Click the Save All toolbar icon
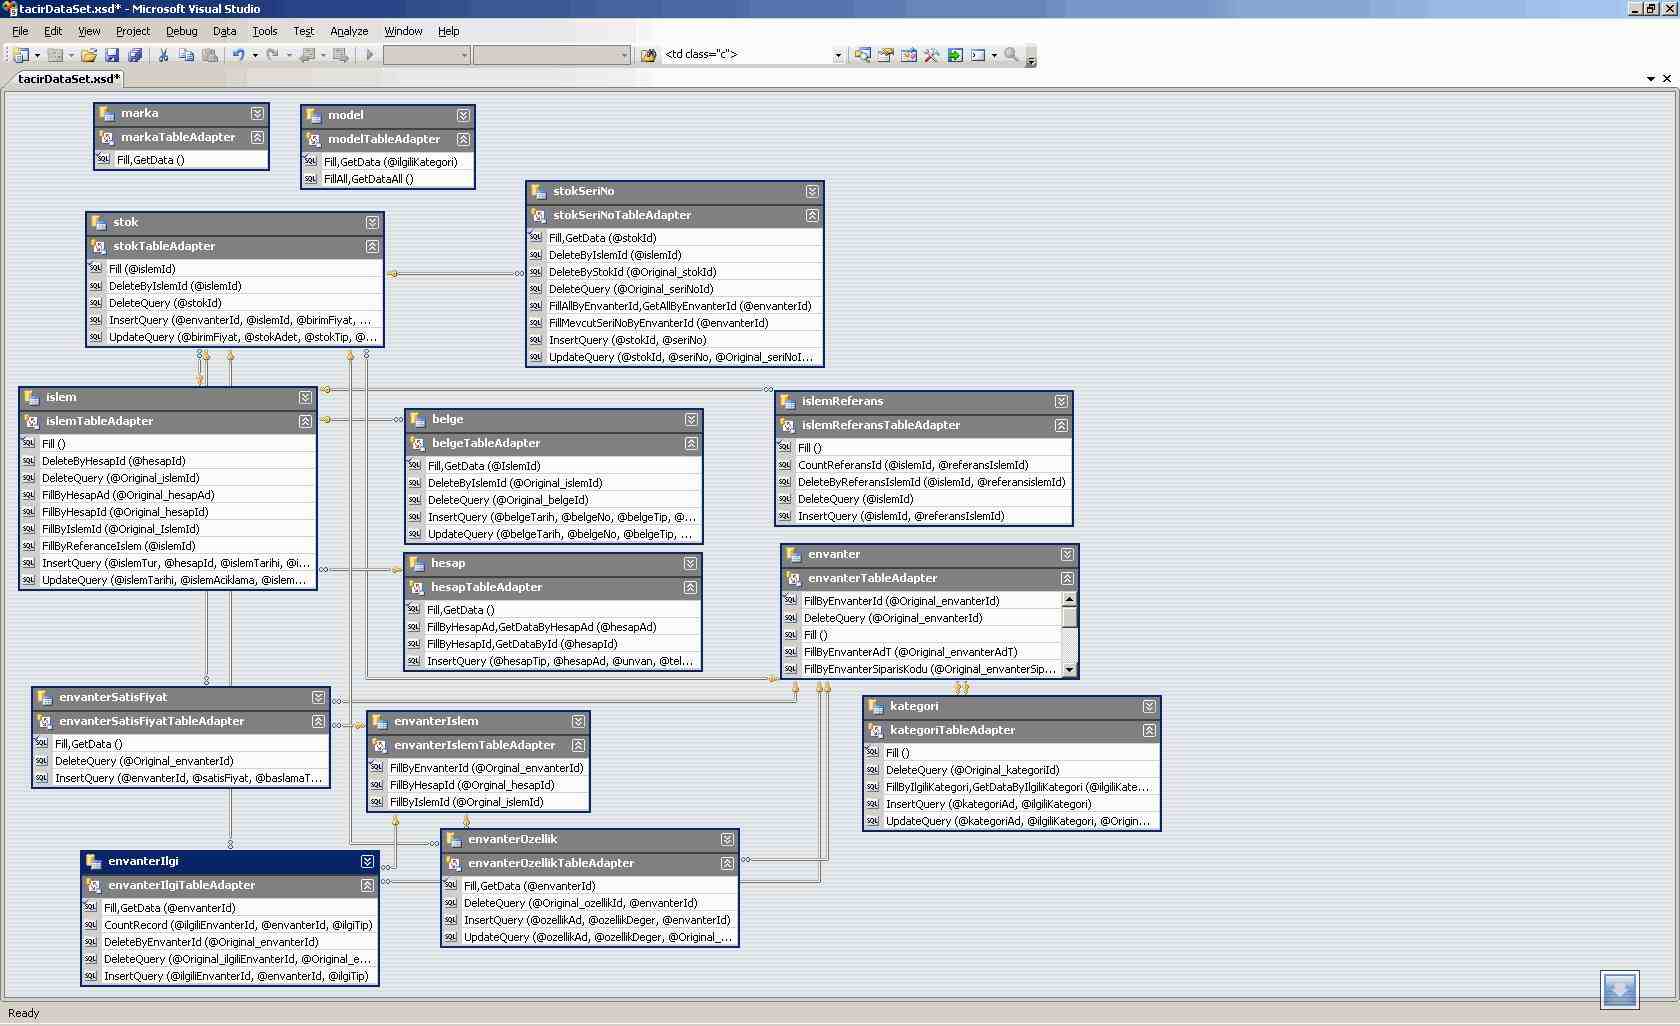Screen dimensions: 1680x1026 [135, 55]
